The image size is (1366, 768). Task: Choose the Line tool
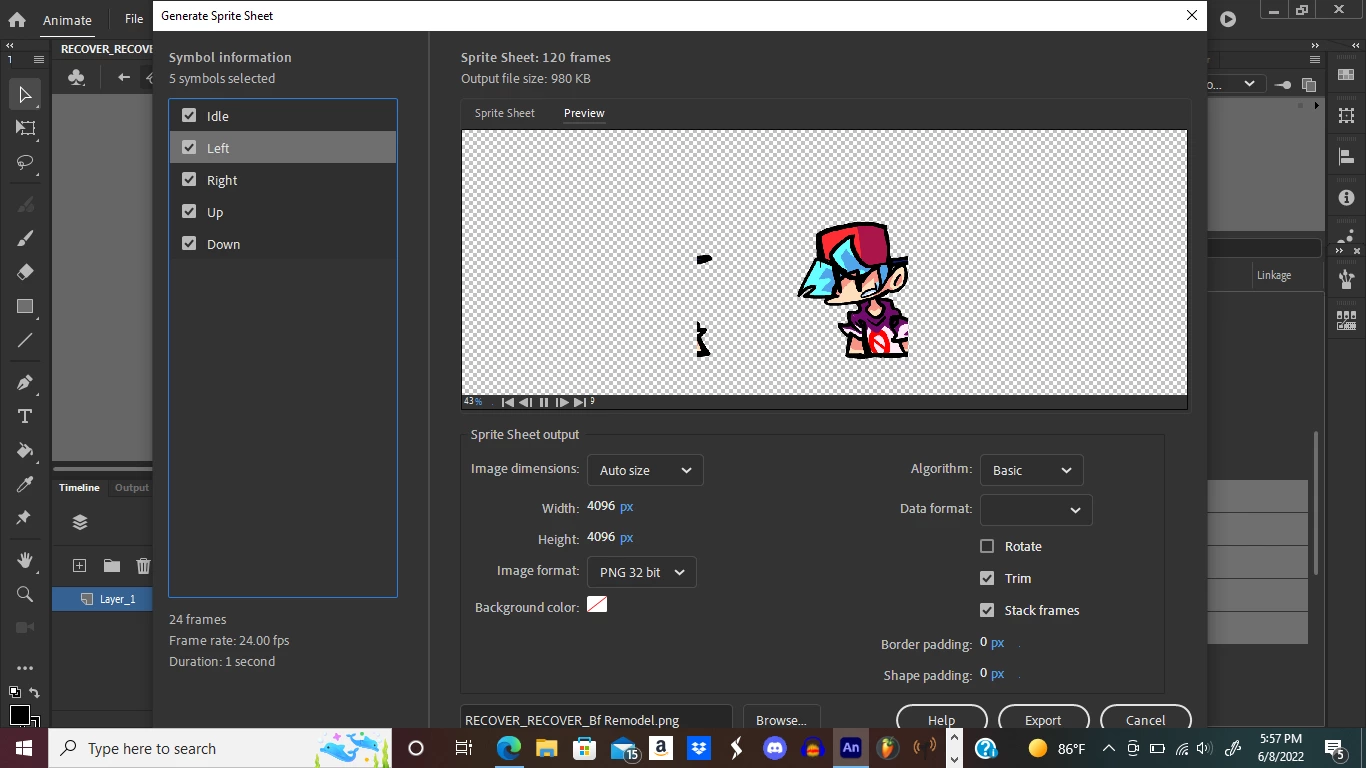point(25,340)
